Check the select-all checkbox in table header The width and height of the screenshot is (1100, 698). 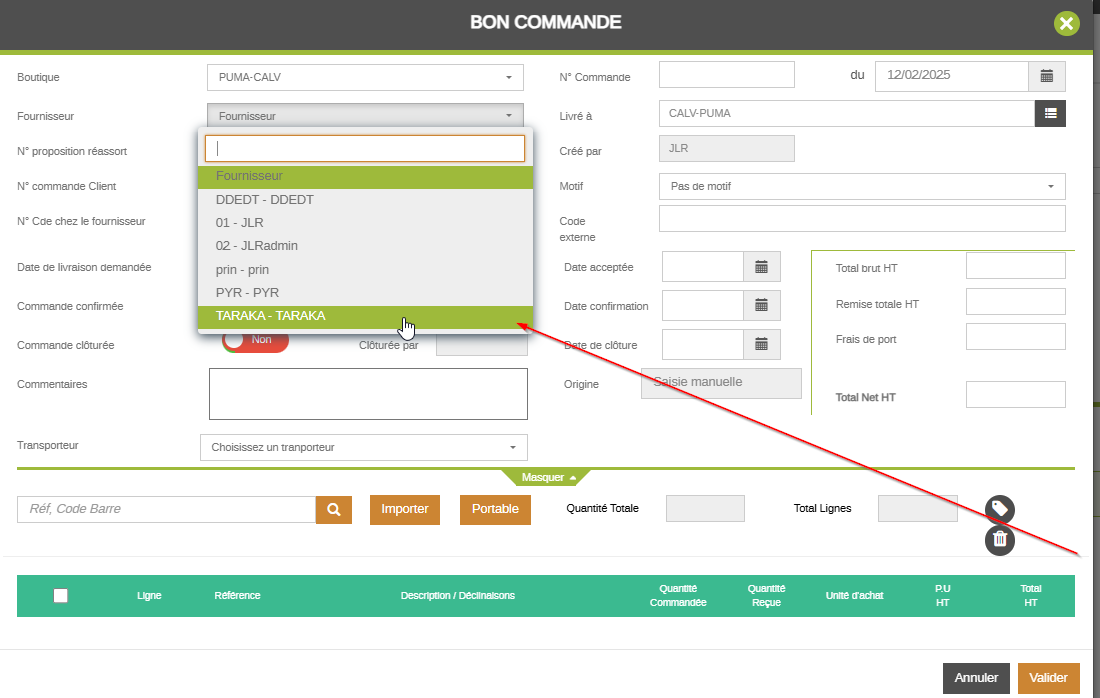click(61, 595)
